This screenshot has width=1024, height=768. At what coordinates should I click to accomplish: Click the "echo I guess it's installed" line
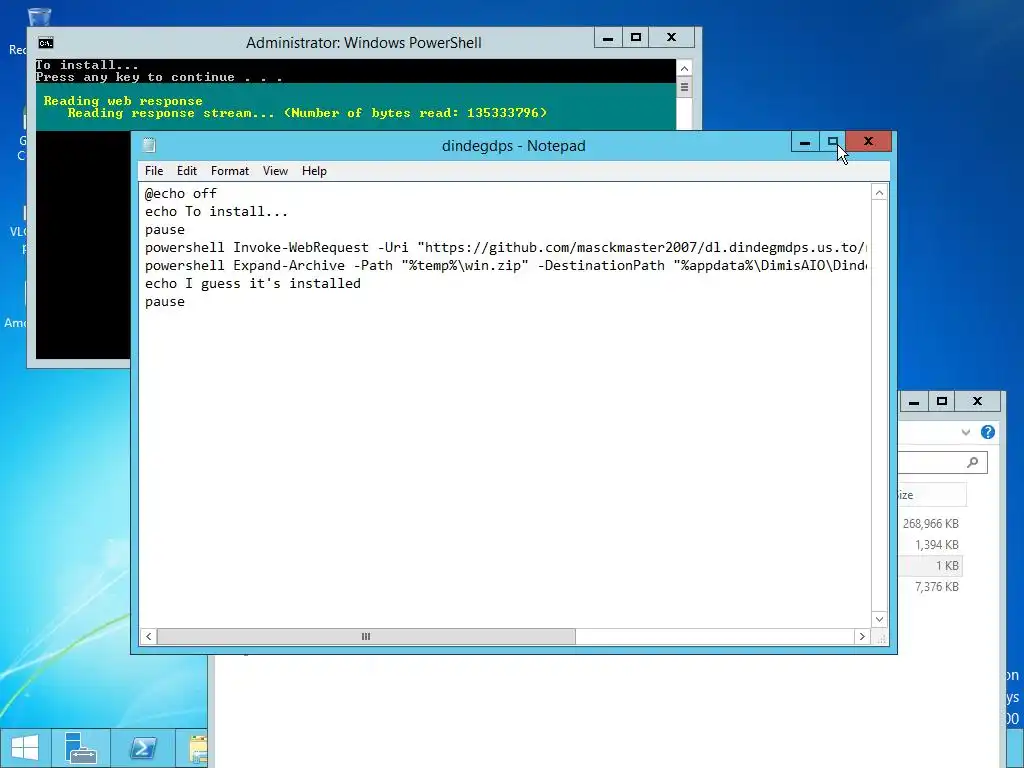(x=253, y=283)
